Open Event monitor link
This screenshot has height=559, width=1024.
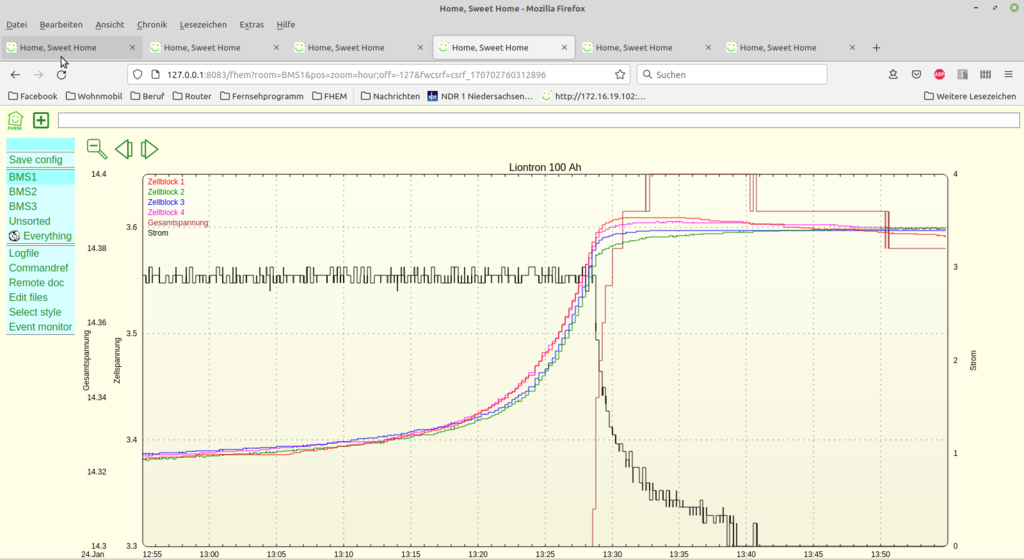40,327
